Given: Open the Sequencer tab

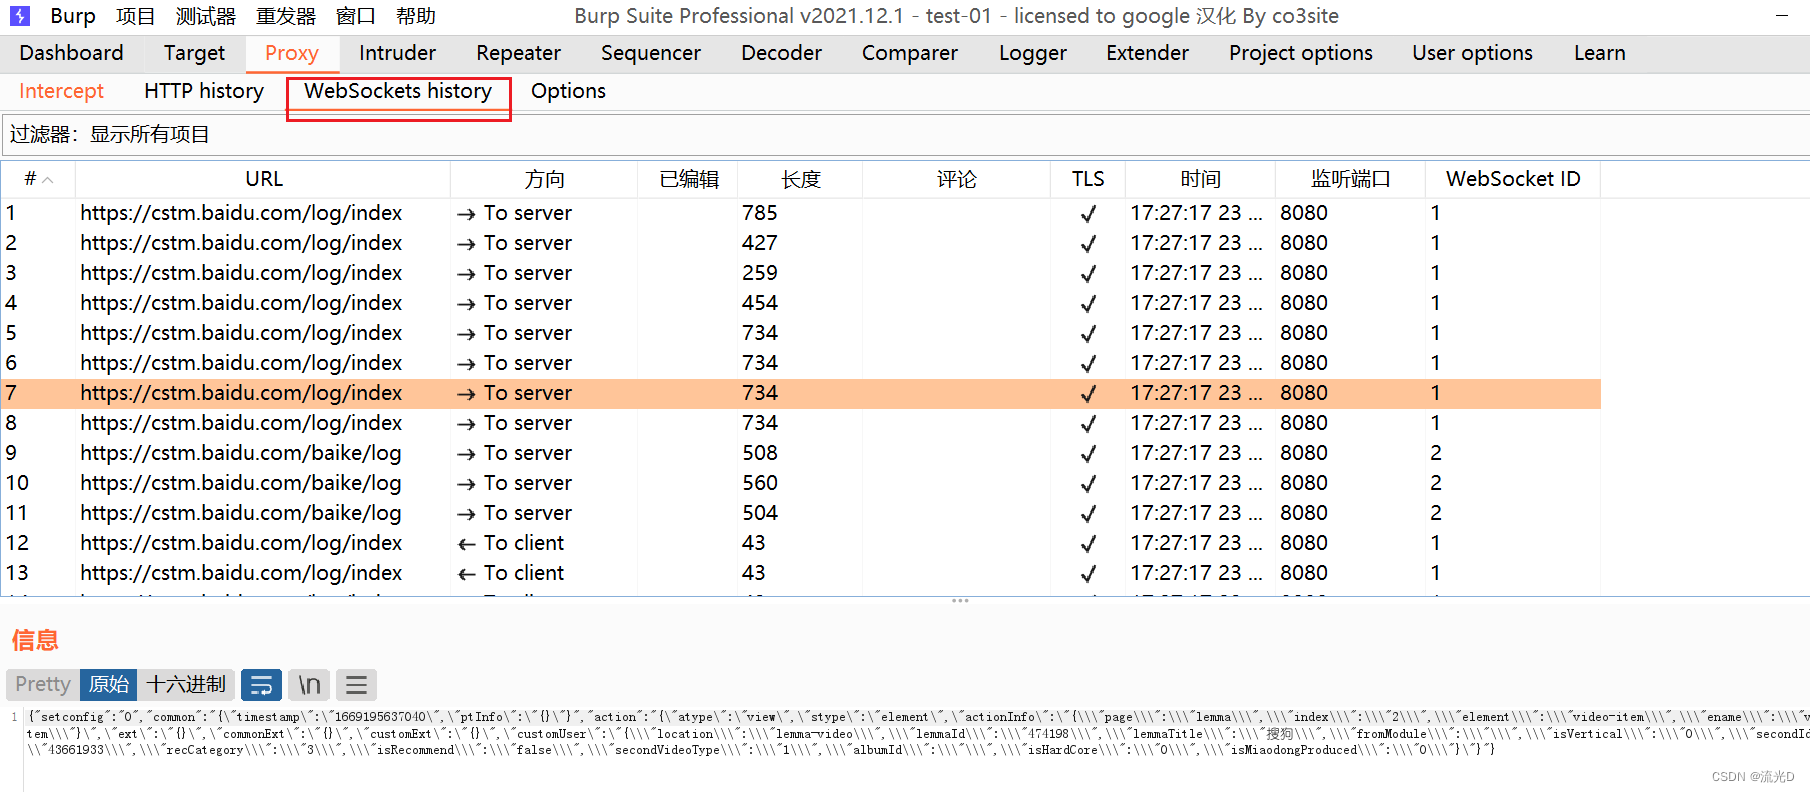Looking at the screenshot, I should tap(651, 53).
